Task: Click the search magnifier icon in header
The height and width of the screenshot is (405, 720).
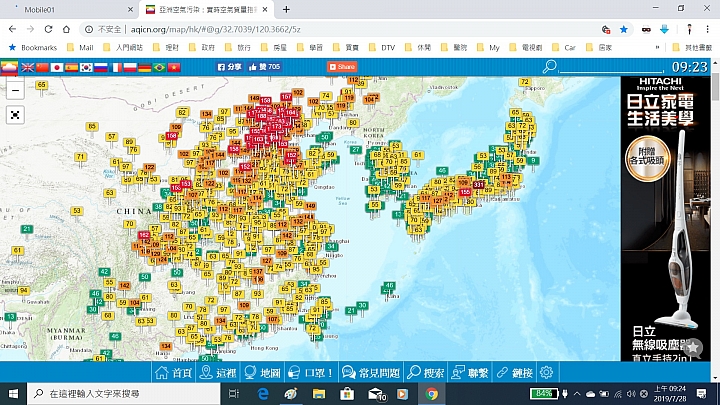Action: (x=549, y=67)
